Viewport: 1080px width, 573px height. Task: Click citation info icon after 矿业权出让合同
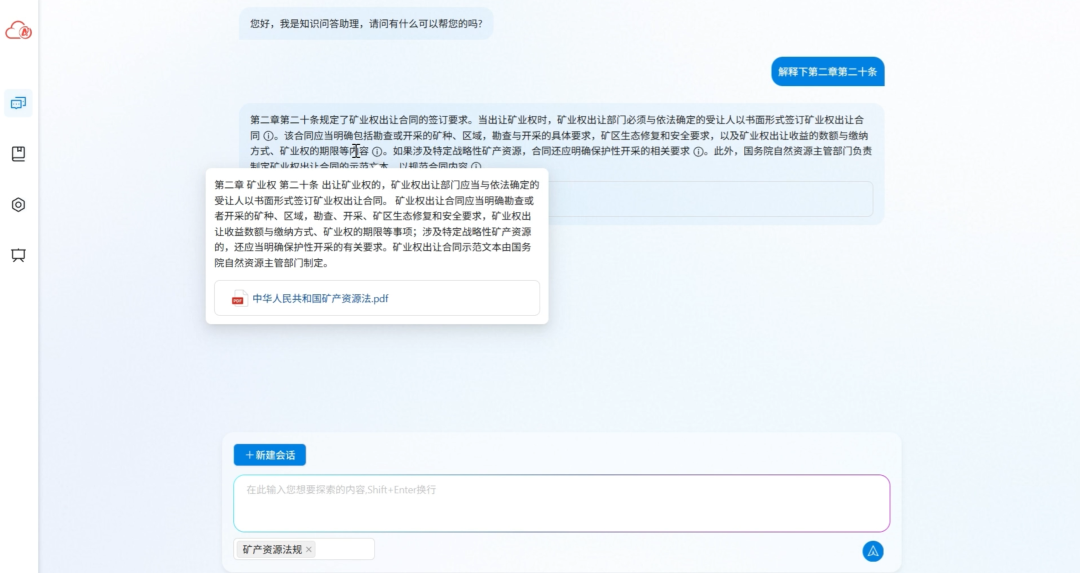269,136
